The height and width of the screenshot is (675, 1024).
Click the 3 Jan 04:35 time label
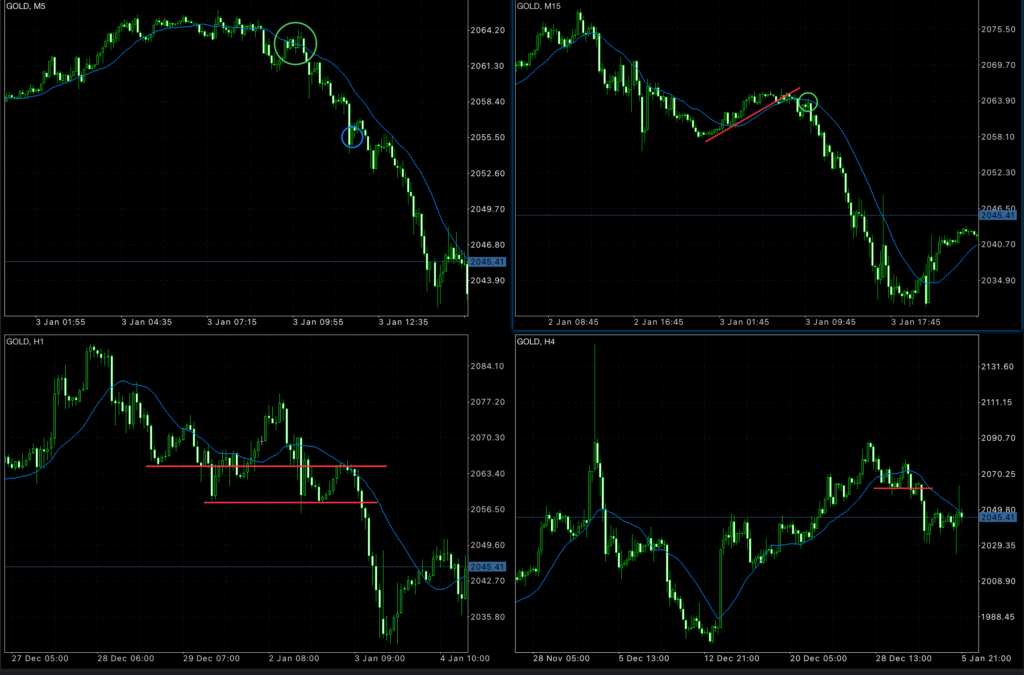146,322
